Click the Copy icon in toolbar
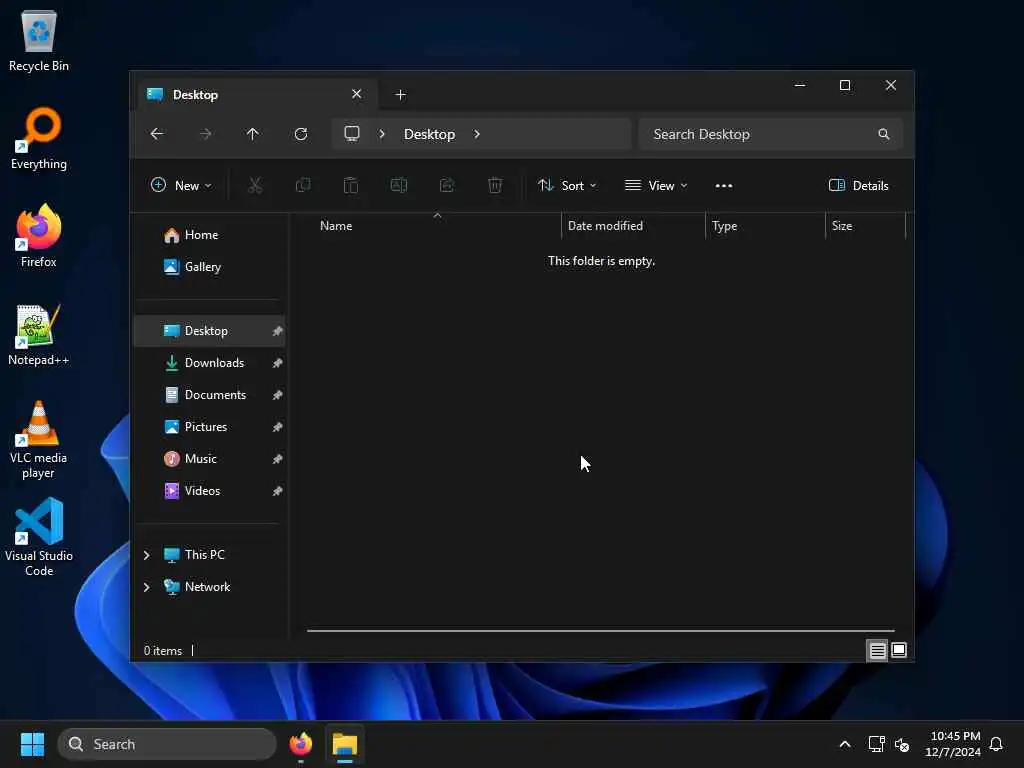Screen dimensions: 1024x768 (x=303, y=185)
